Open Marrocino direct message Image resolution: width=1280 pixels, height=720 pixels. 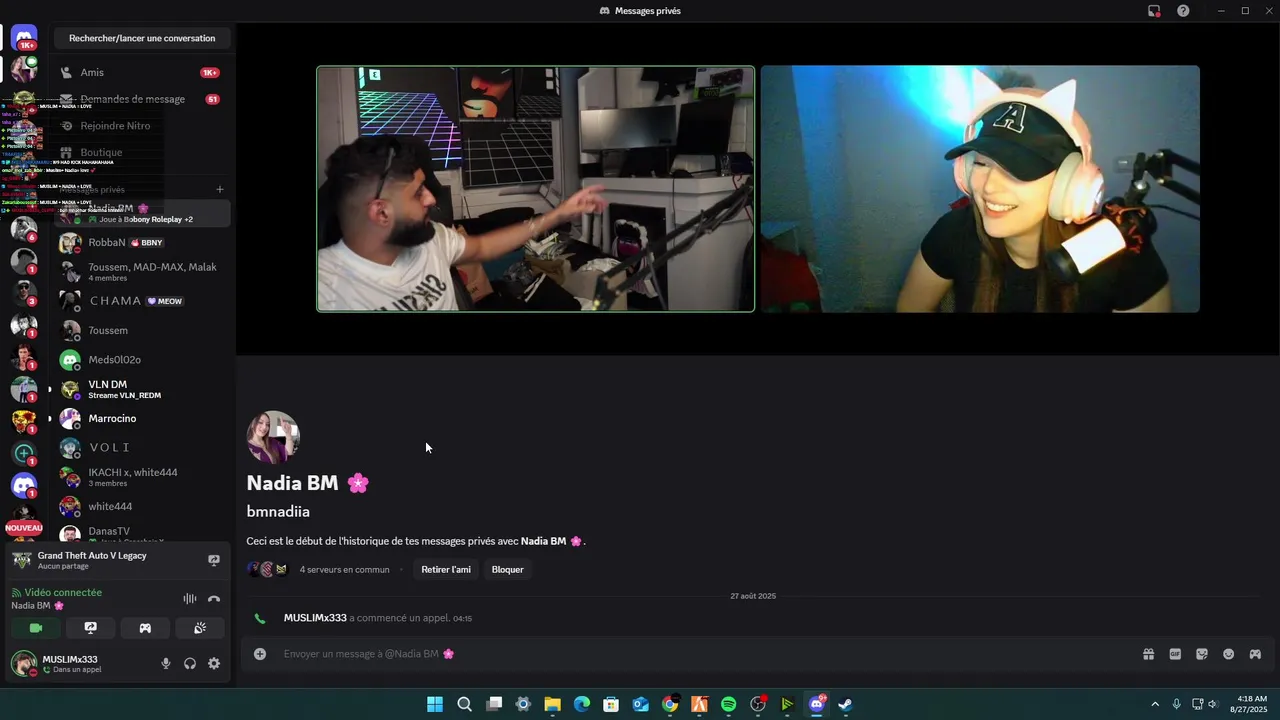click(142, 418)
